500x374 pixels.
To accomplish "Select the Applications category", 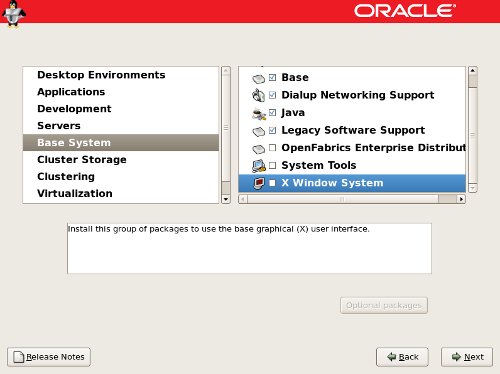I will 121,92.
